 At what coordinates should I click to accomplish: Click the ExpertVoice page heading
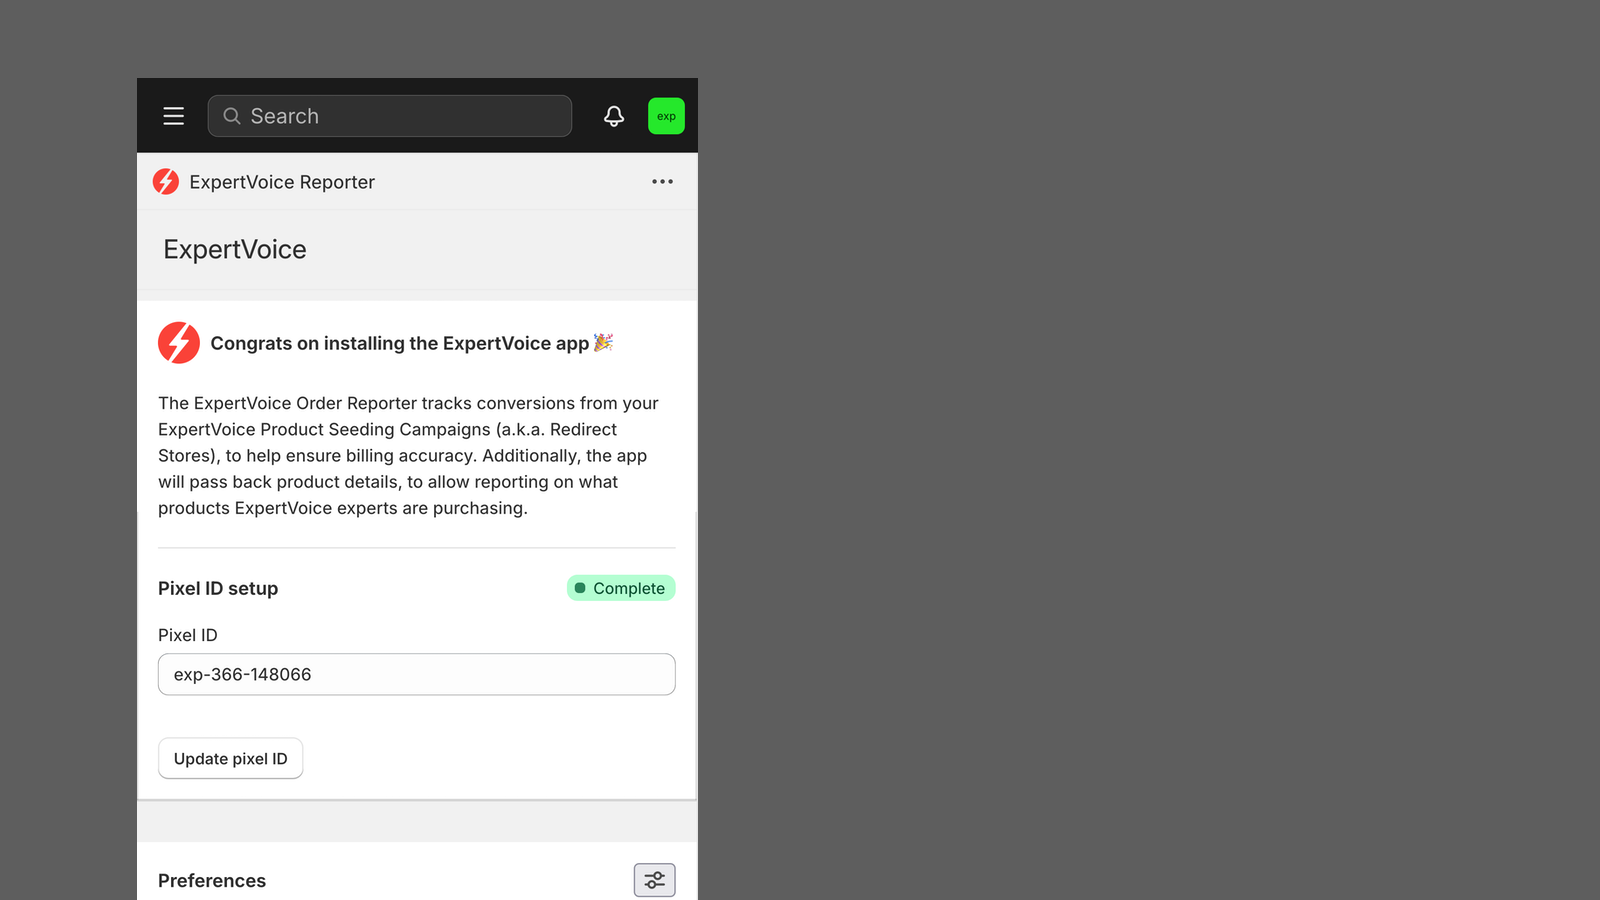click(x=235, y=249)
